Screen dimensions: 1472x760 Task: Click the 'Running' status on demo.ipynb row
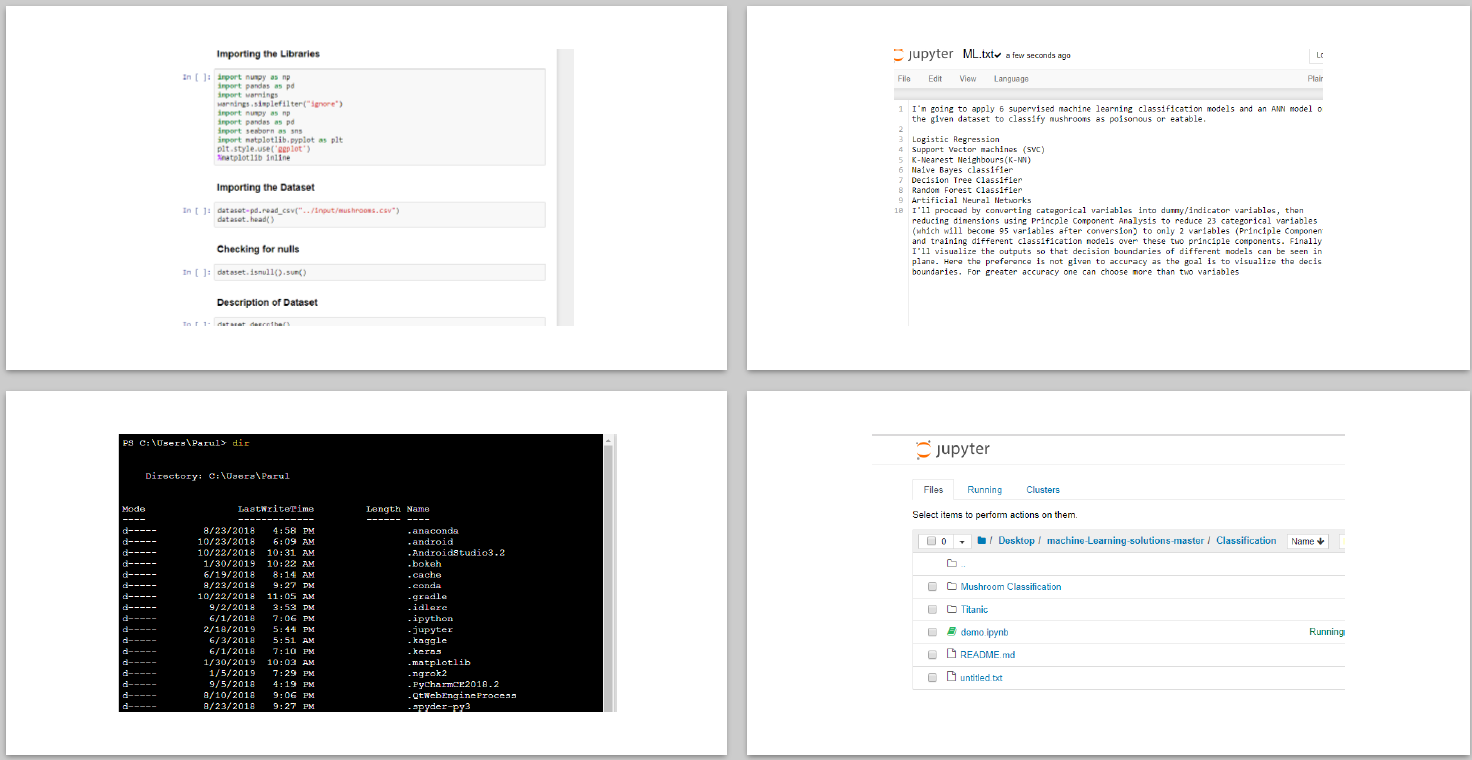coord(1327,632)
